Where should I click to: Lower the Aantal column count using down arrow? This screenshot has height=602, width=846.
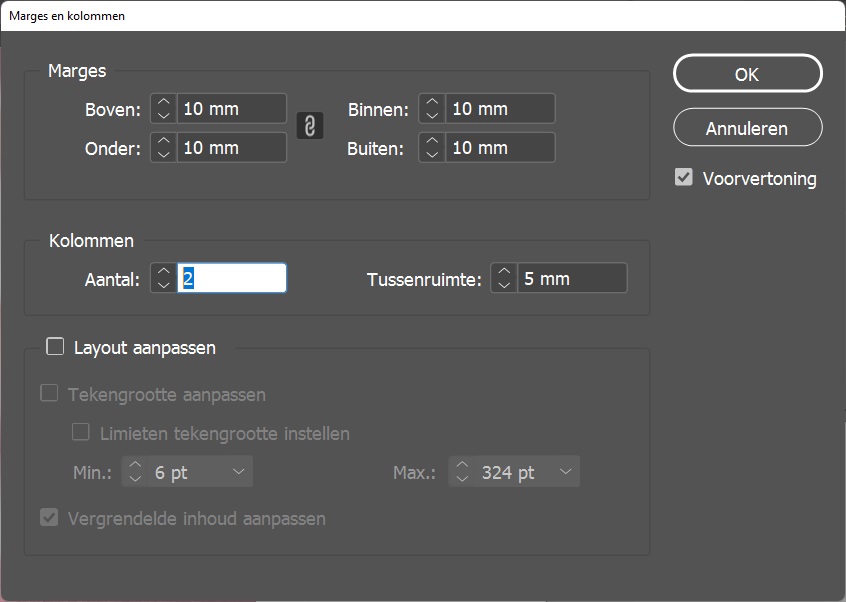(x=163, y=285)
